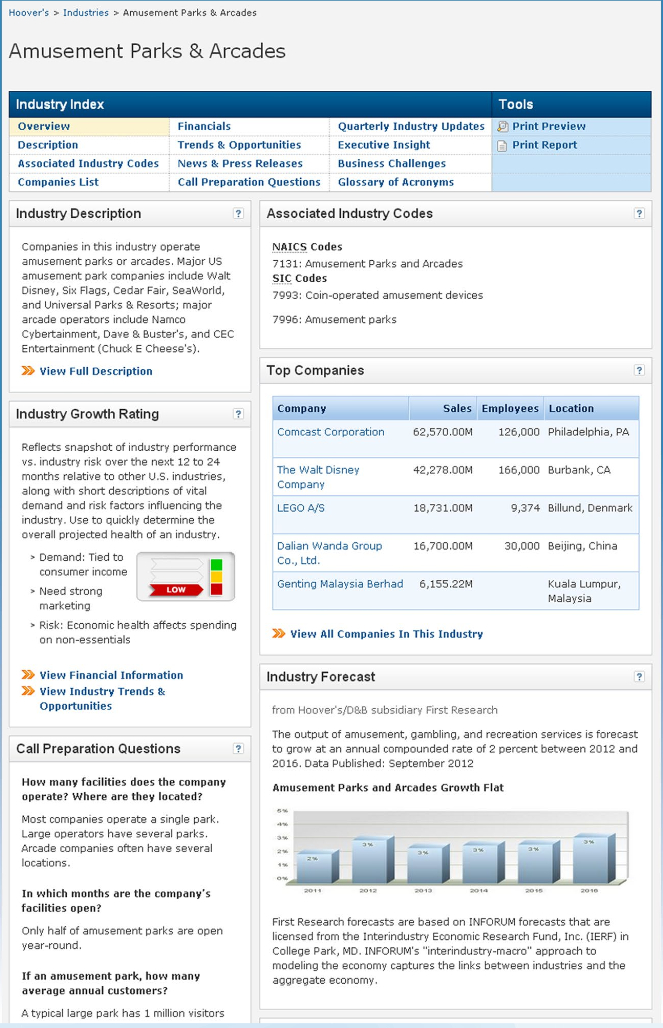Select the Financials index item
The height and width of the screenshot is (1028, 663).
point(204,127)
